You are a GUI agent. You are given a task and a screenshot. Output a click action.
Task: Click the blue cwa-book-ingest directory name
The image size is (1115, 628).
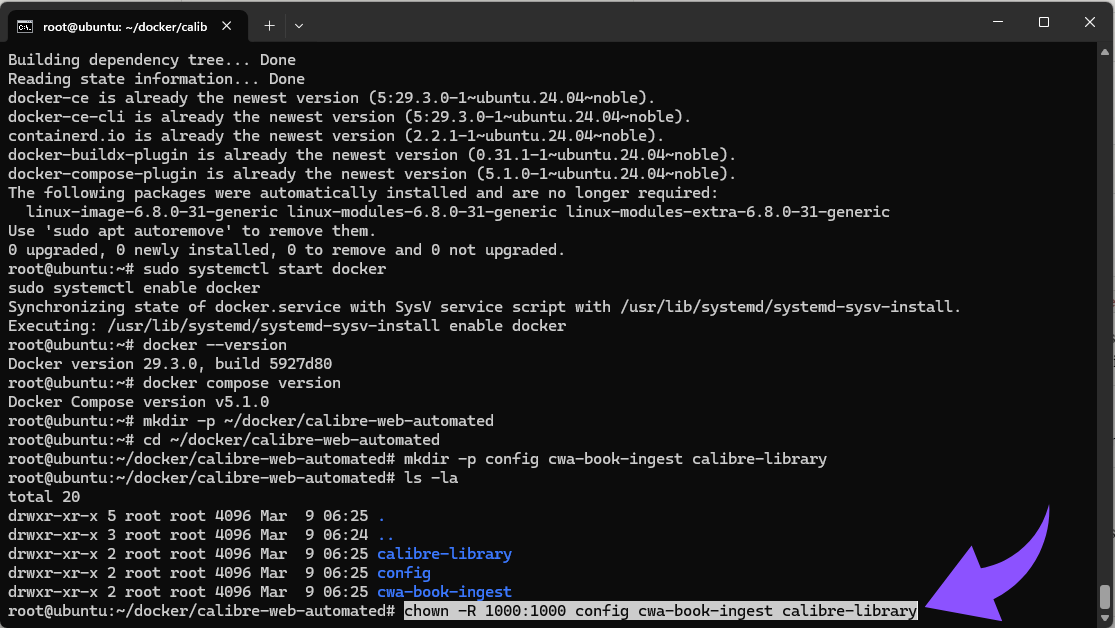point(444,592)
